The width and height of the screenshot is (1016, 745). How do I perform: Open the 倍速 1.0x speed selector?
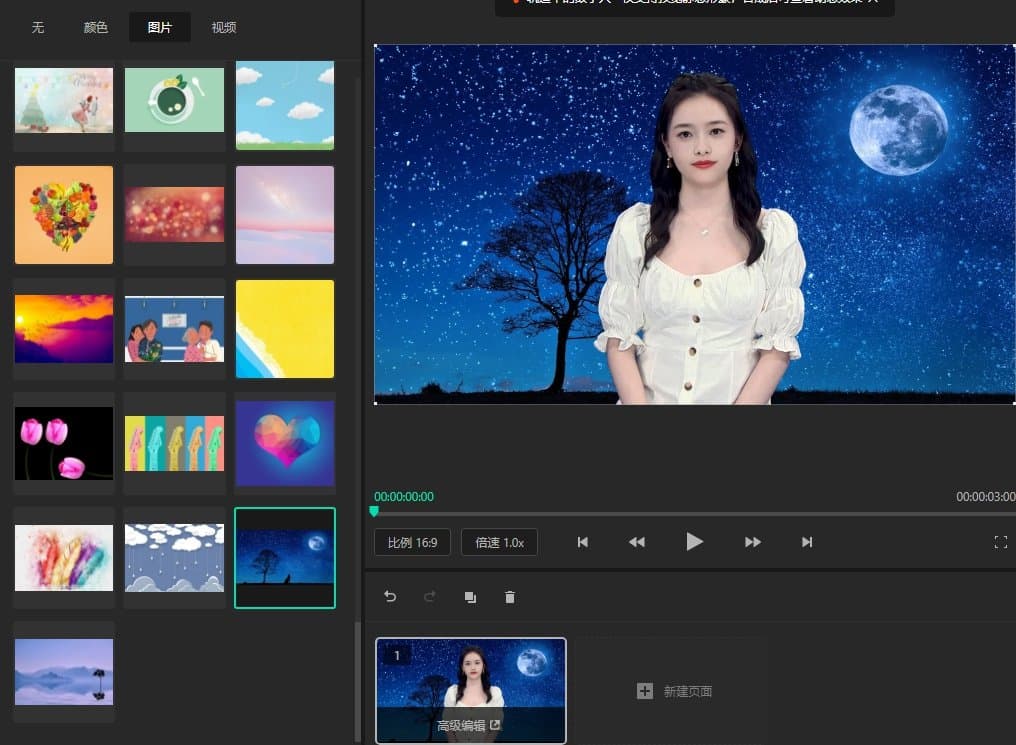[499, 542]
